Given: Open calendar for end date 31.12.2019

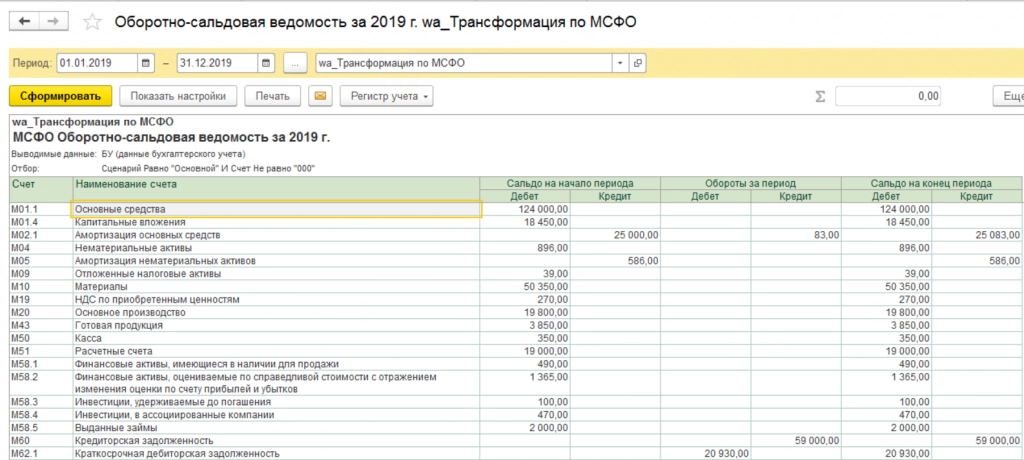Looking at the screenshot, I should (x=266, y=63).
